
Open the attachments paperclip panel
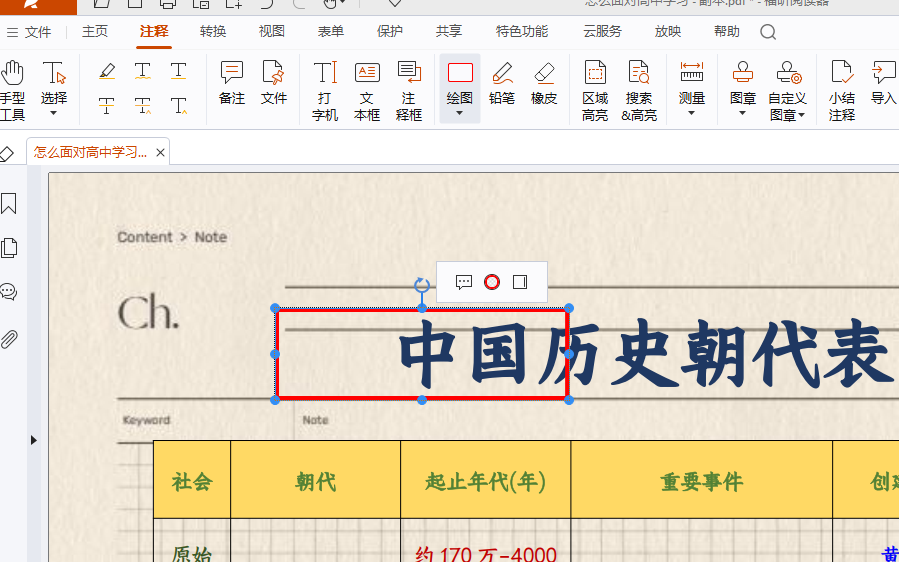9,339
